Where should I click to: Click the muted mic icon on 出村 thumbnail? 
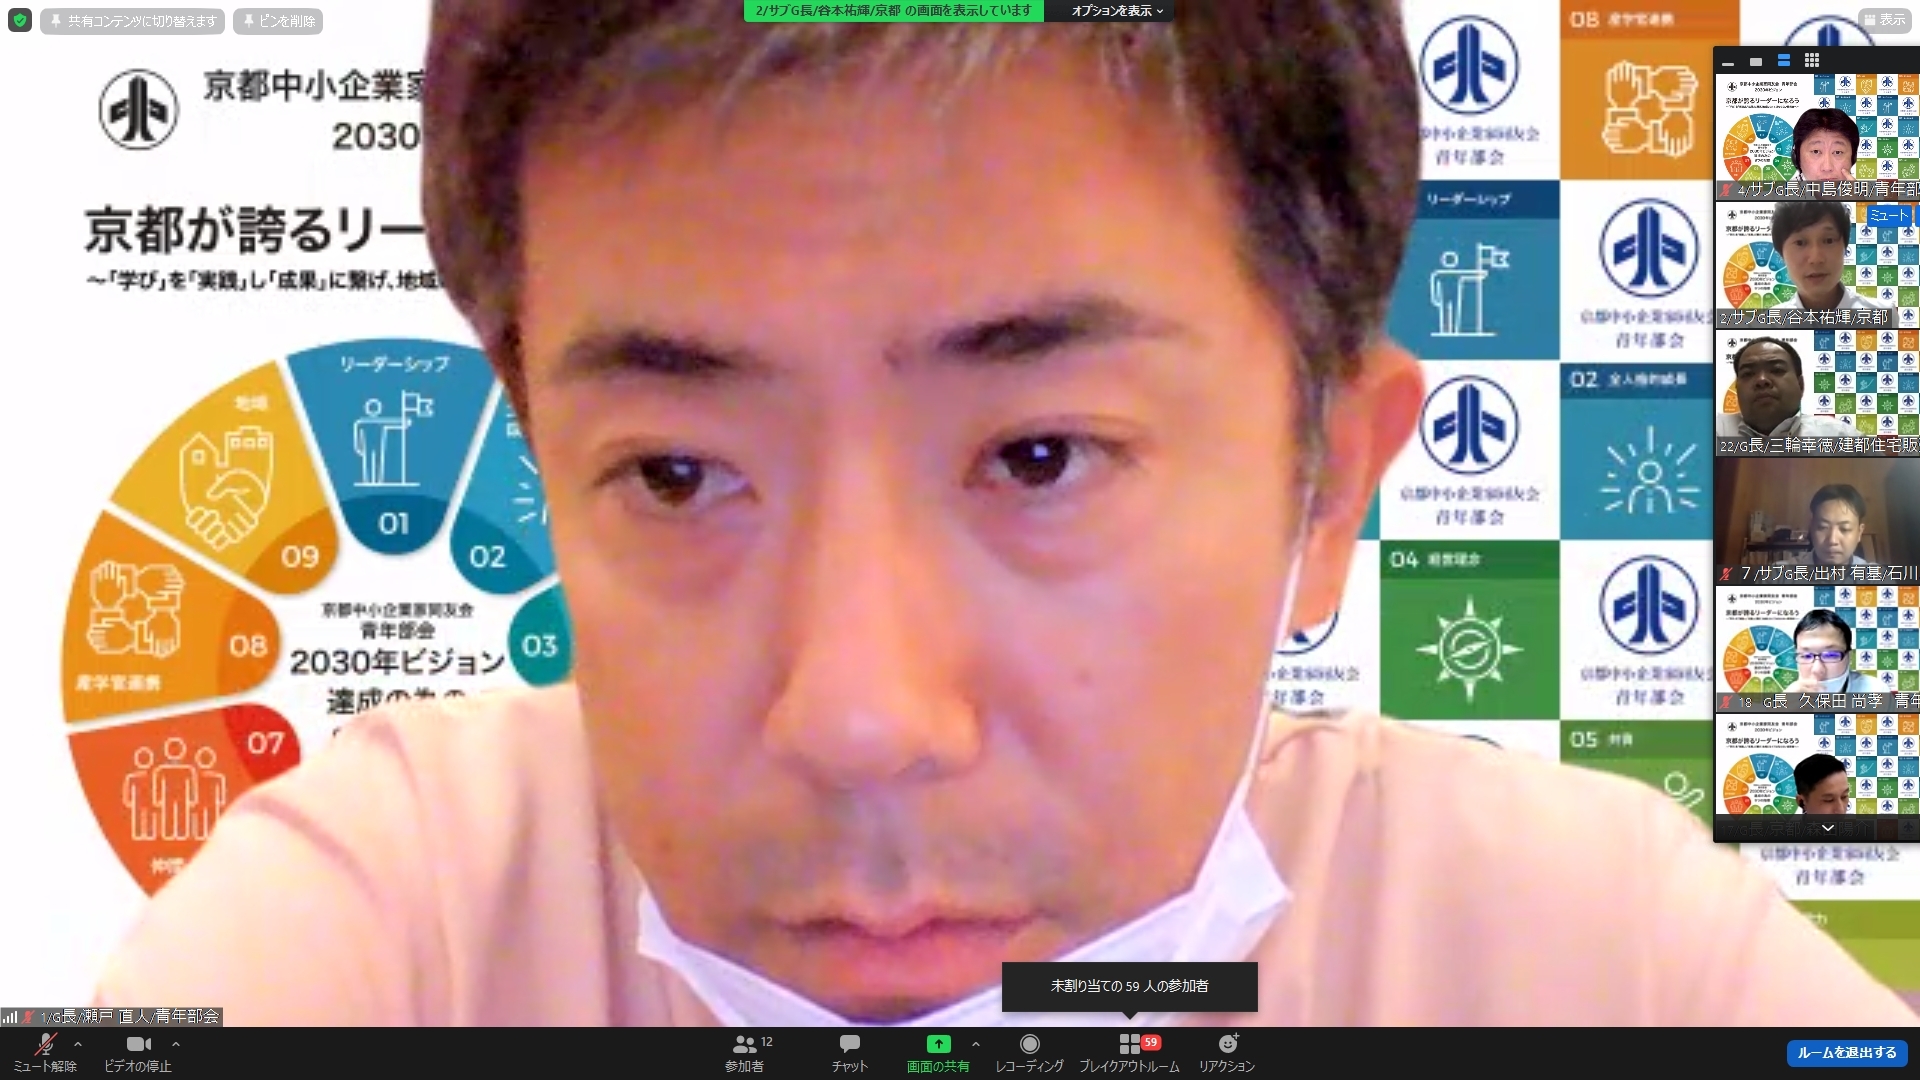(x=1726, y=574)
